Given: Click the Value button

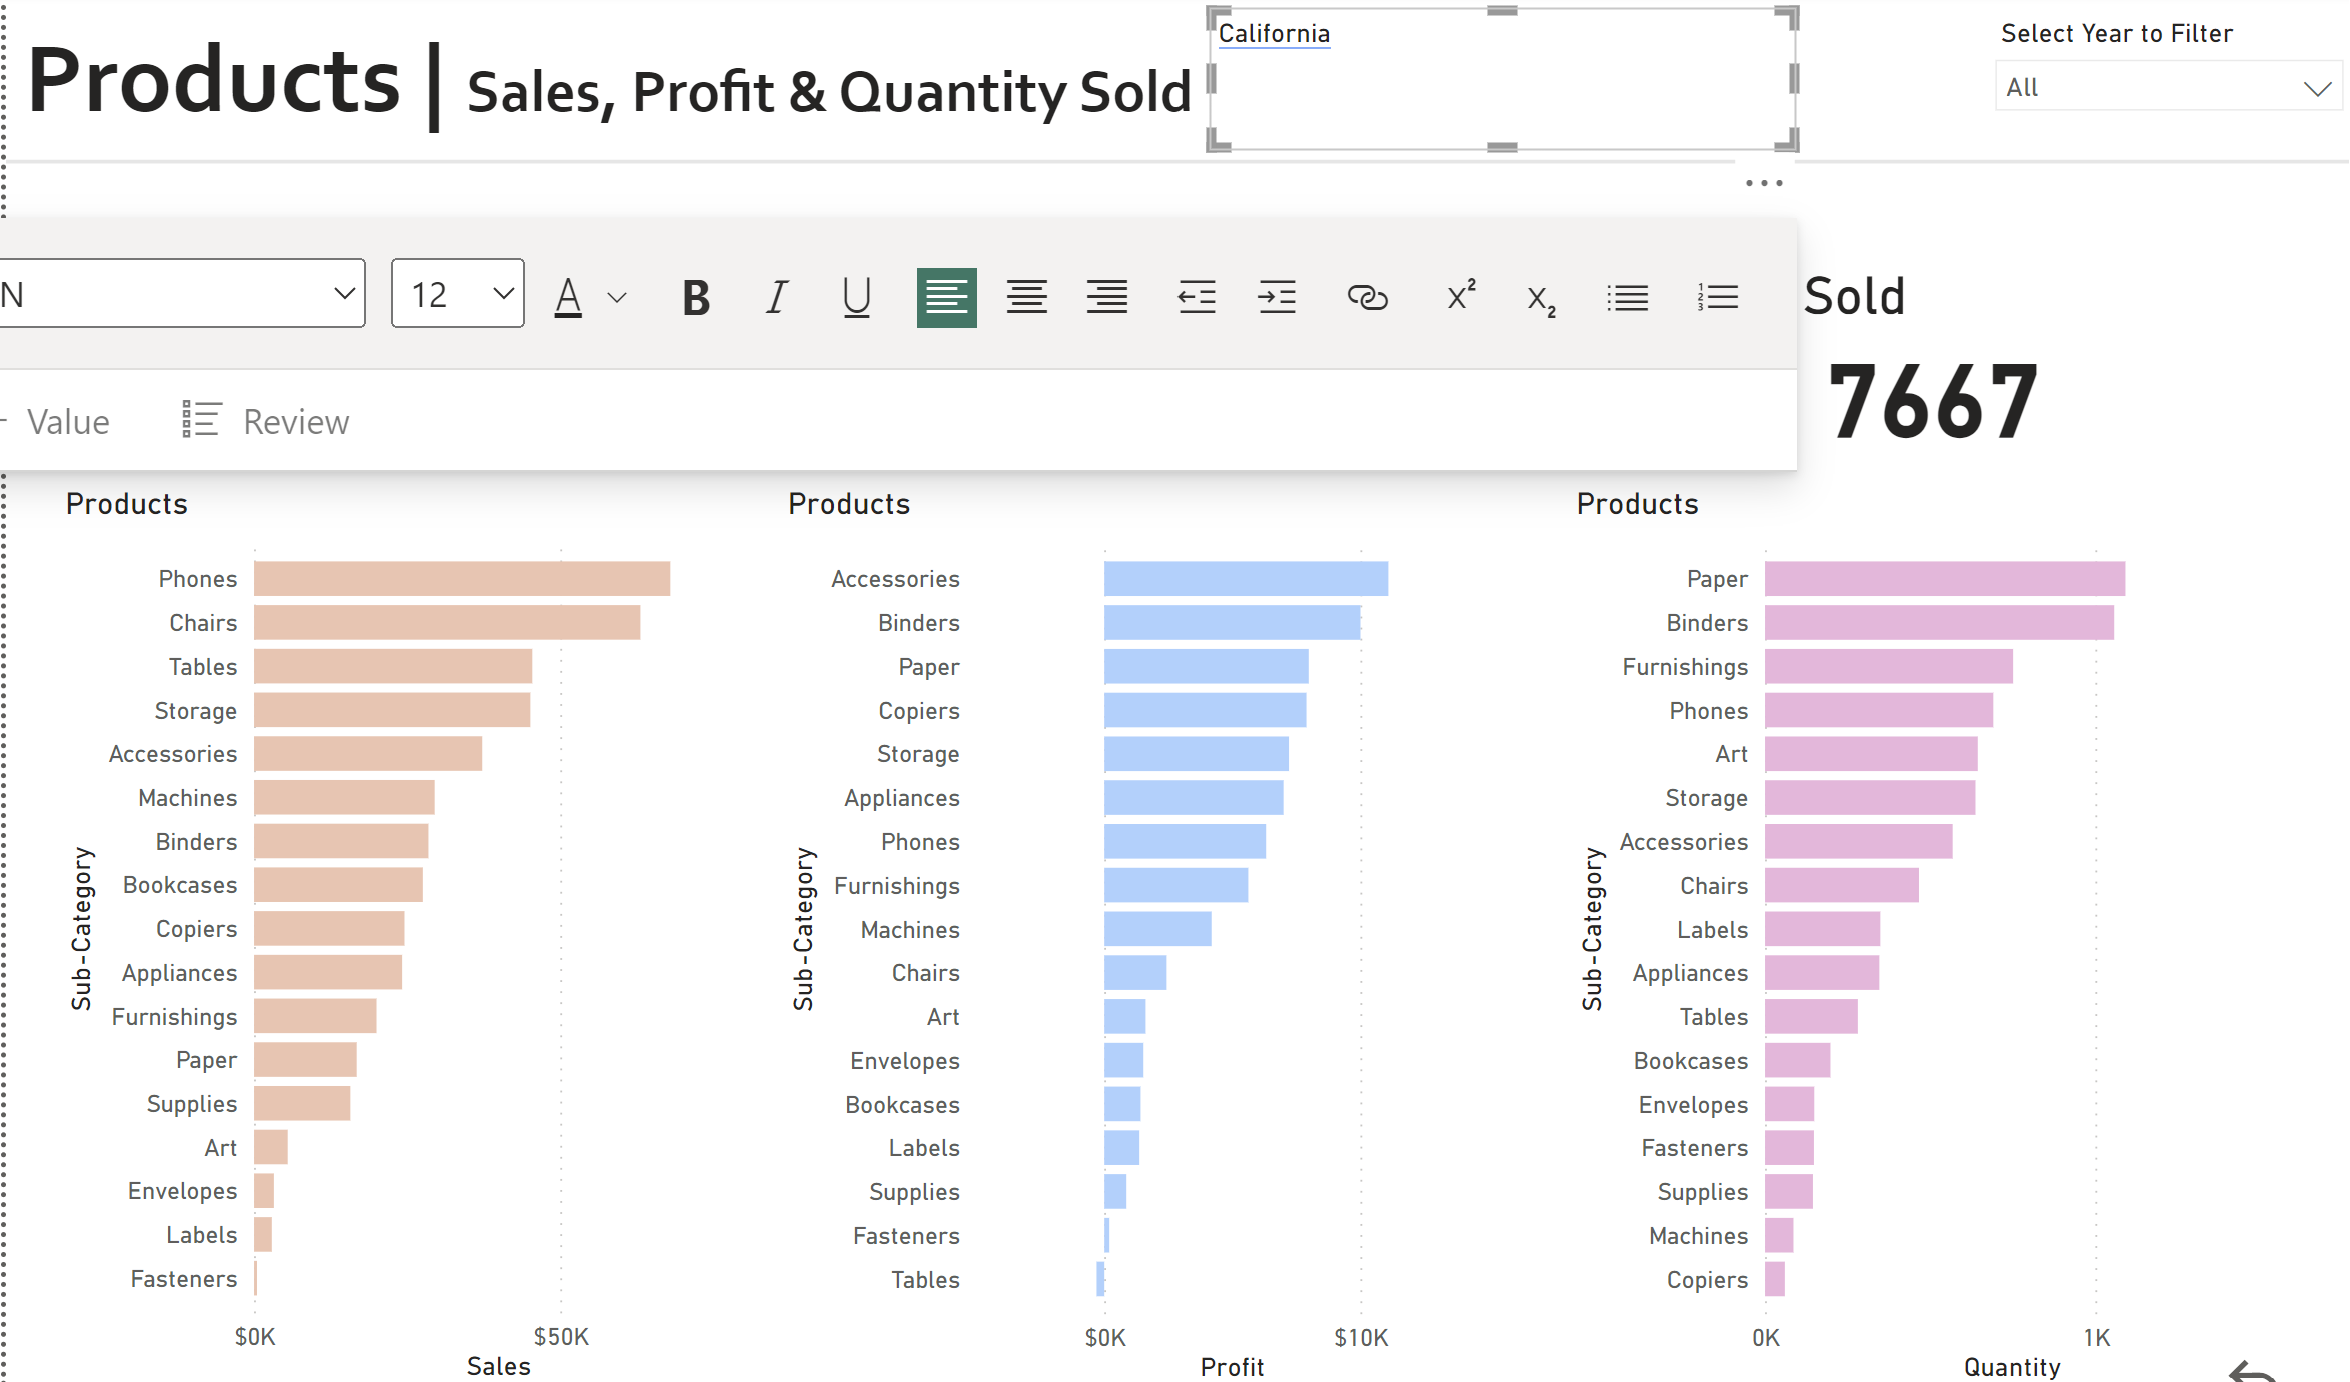Looking at the screenshot, I should (66, 421).
